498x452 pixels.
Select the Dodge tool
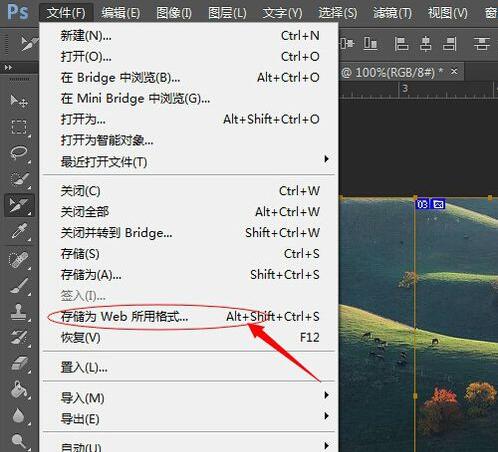pyautogui.click(x=19, y=441)
